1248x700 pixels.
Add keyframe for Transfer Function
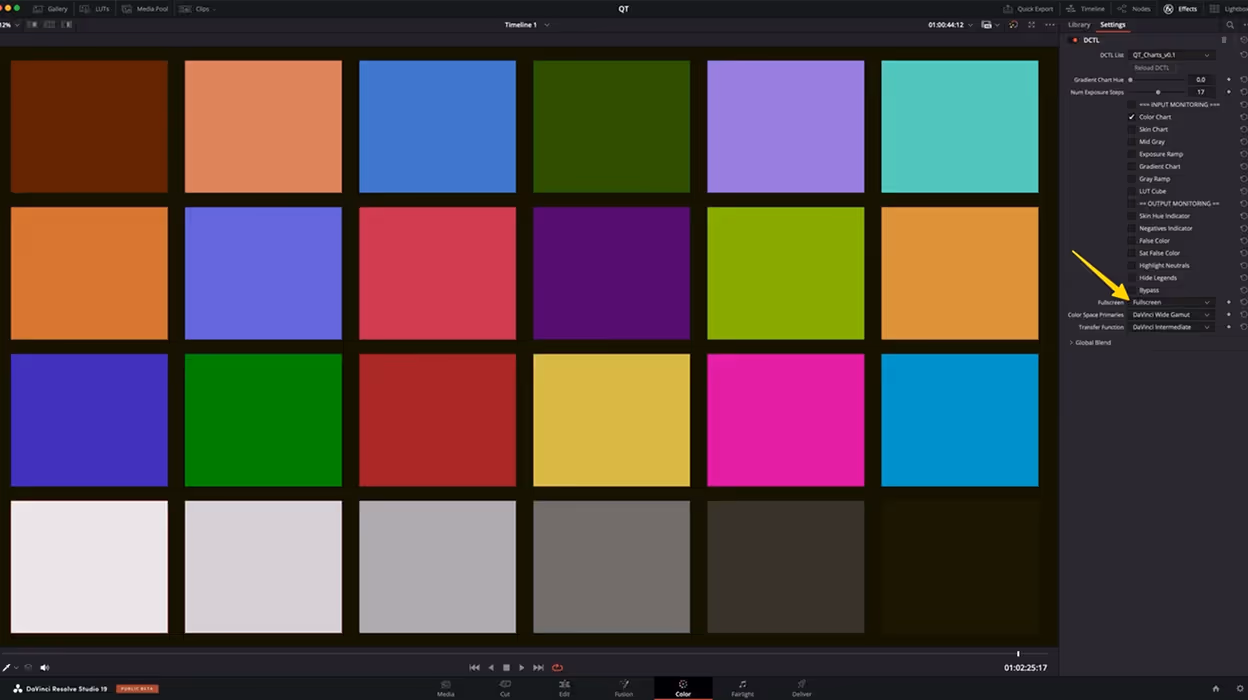pyautogui.click(x=1229, y=327)
